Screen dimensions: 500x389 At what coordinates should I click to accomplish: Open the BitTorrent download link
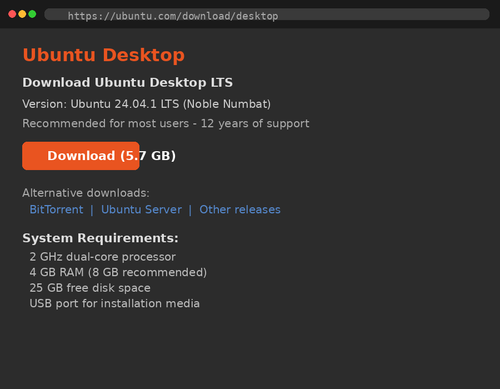coord(56,209)
